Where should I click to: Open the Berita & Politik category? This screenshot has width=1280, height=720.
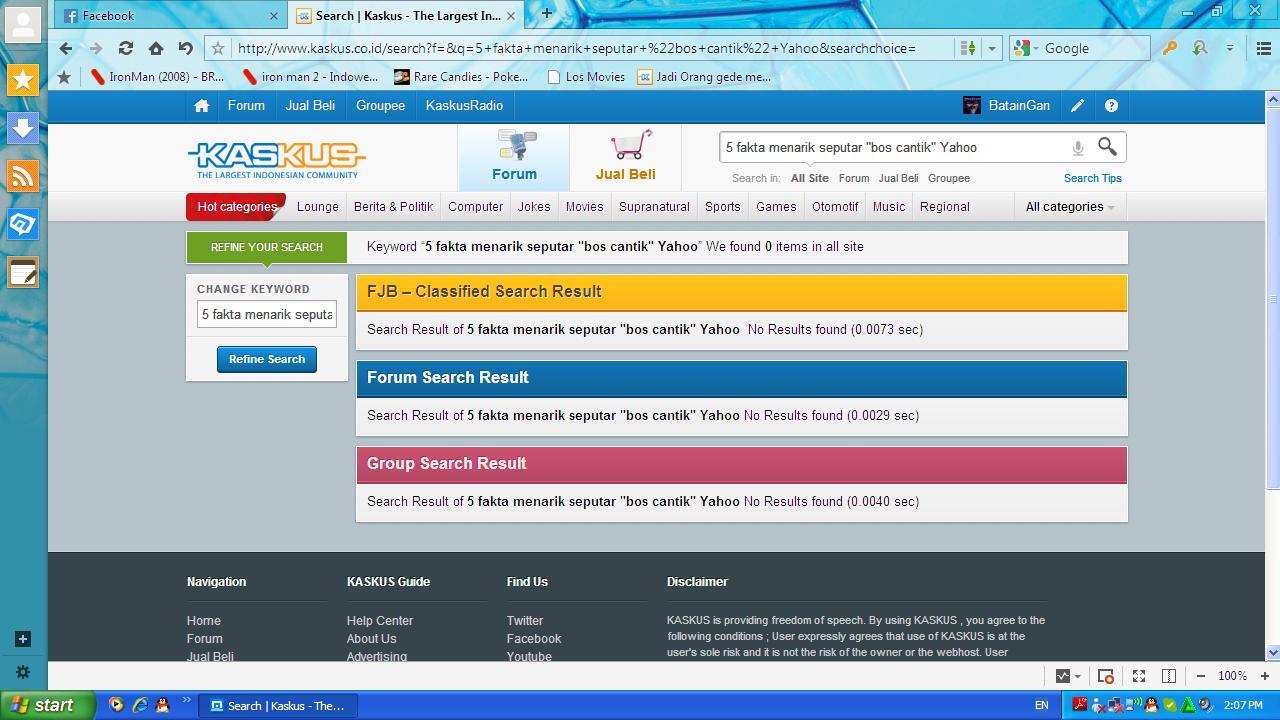click(x=393, y=207)
